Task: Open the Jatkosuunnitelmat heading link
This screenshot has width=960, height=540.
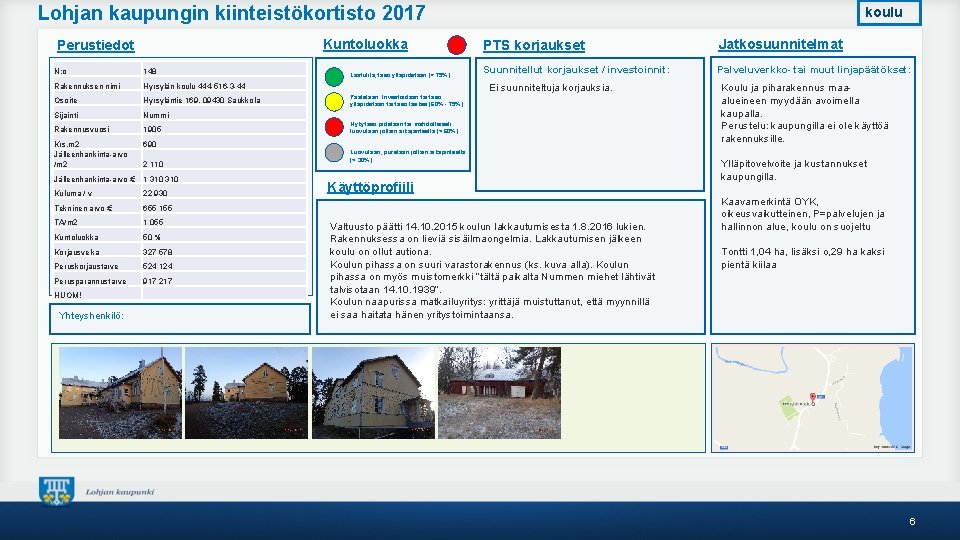Action: 781,44
